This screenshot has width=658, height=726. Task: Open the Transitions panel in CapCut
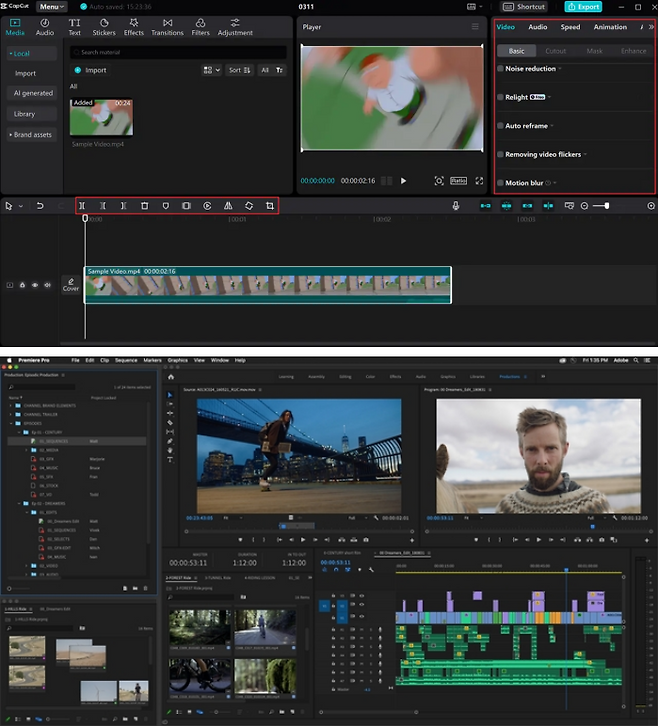(x=167, y=27)
